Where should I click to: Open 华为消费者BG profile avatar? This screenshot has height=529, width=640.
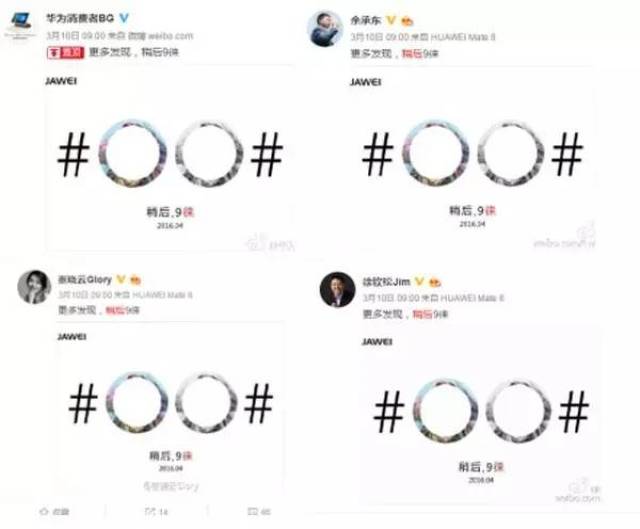21,24
